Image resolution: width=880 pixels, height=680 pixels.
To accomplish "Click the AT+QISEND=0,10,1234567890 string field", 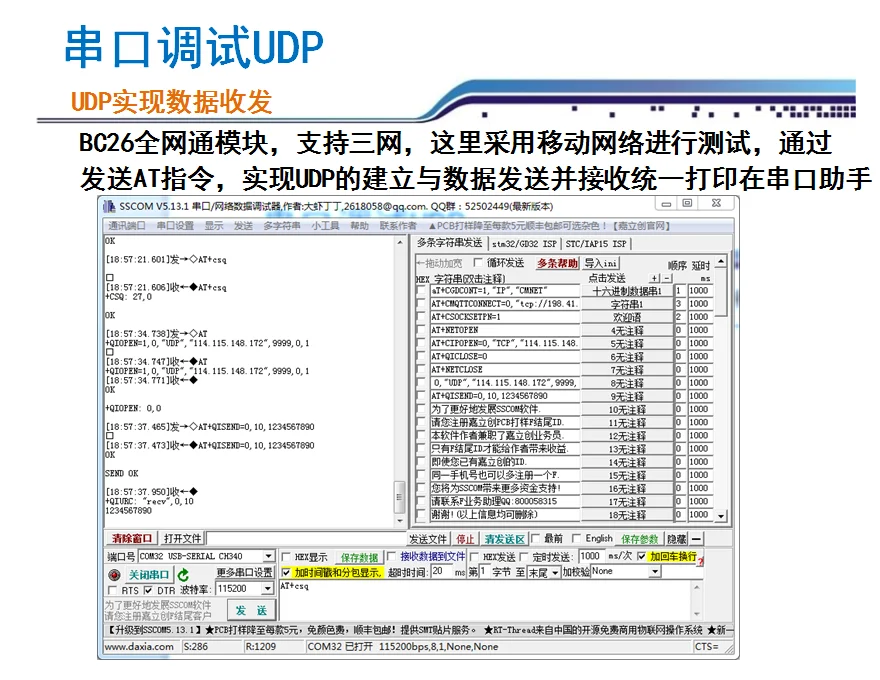I will [505, 396].
